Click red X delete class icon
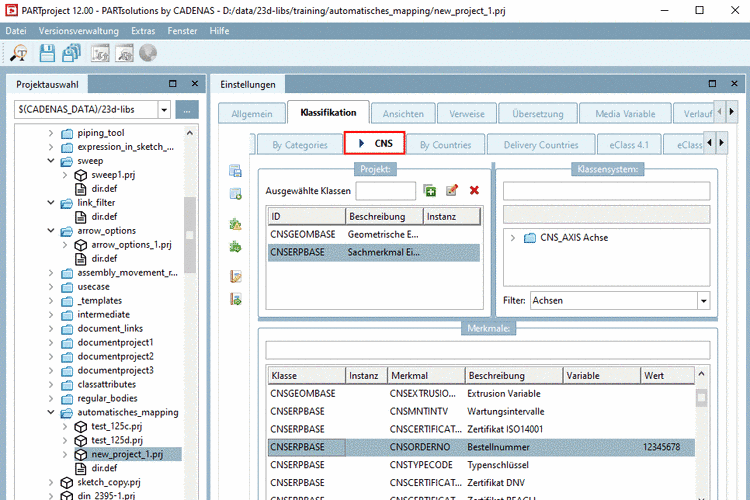 tap(474, 190)
